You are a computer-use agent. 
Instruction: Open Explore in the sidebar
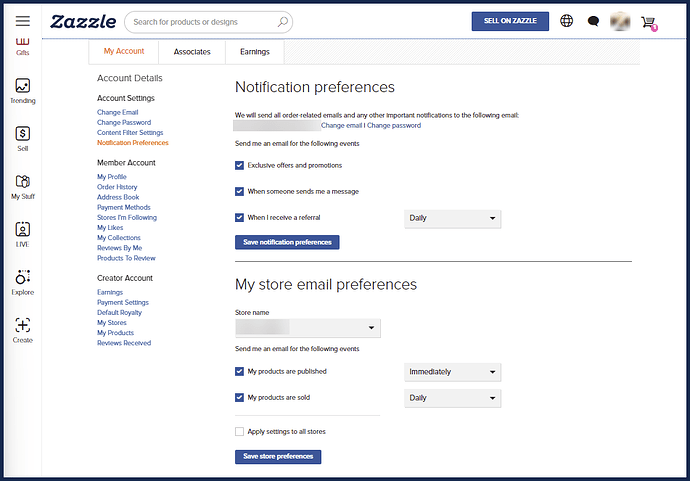click(23, 283)
